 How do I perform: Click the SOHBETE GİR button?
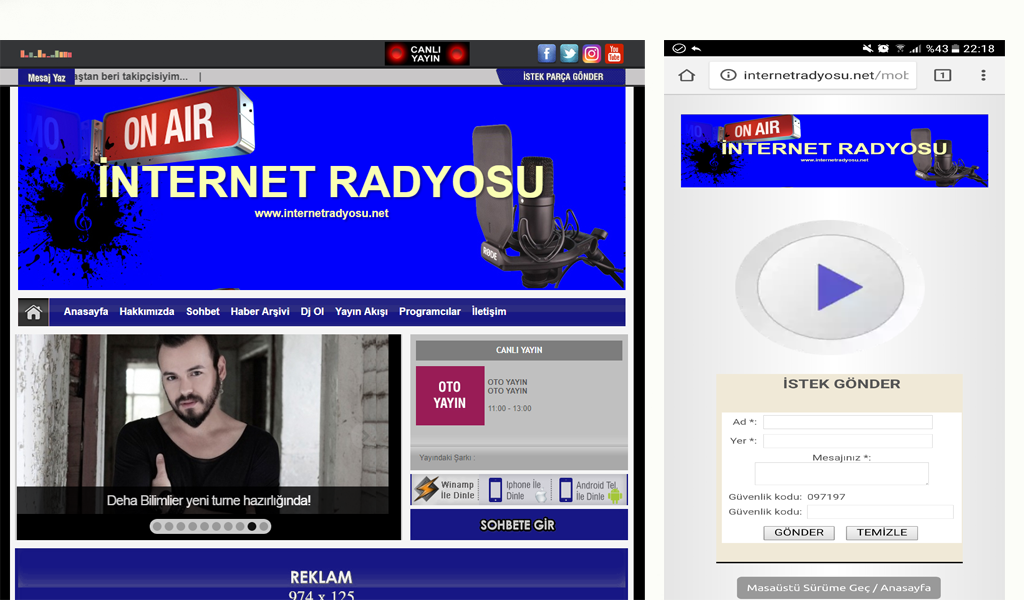click(x=518, y=525)
